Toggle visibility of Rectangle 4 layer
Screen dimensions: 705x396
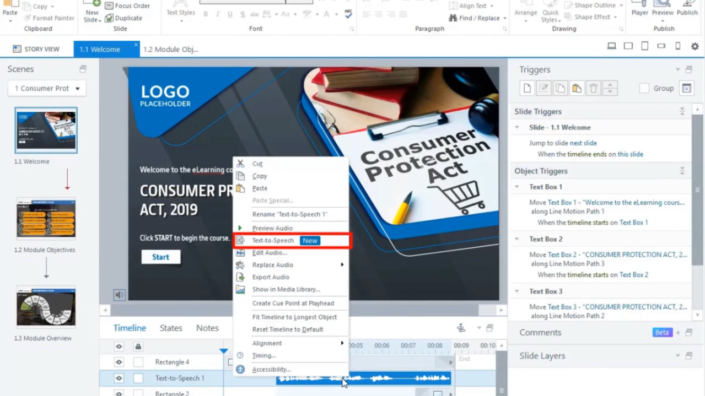(119, 362)
